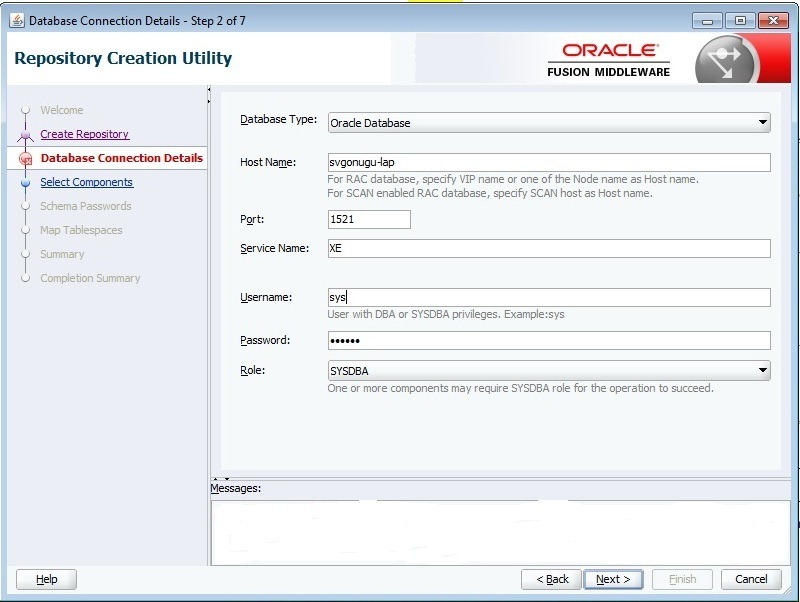Click into the Port field
This screenshot has width=800, height=602.
click(x=368, y=219)
